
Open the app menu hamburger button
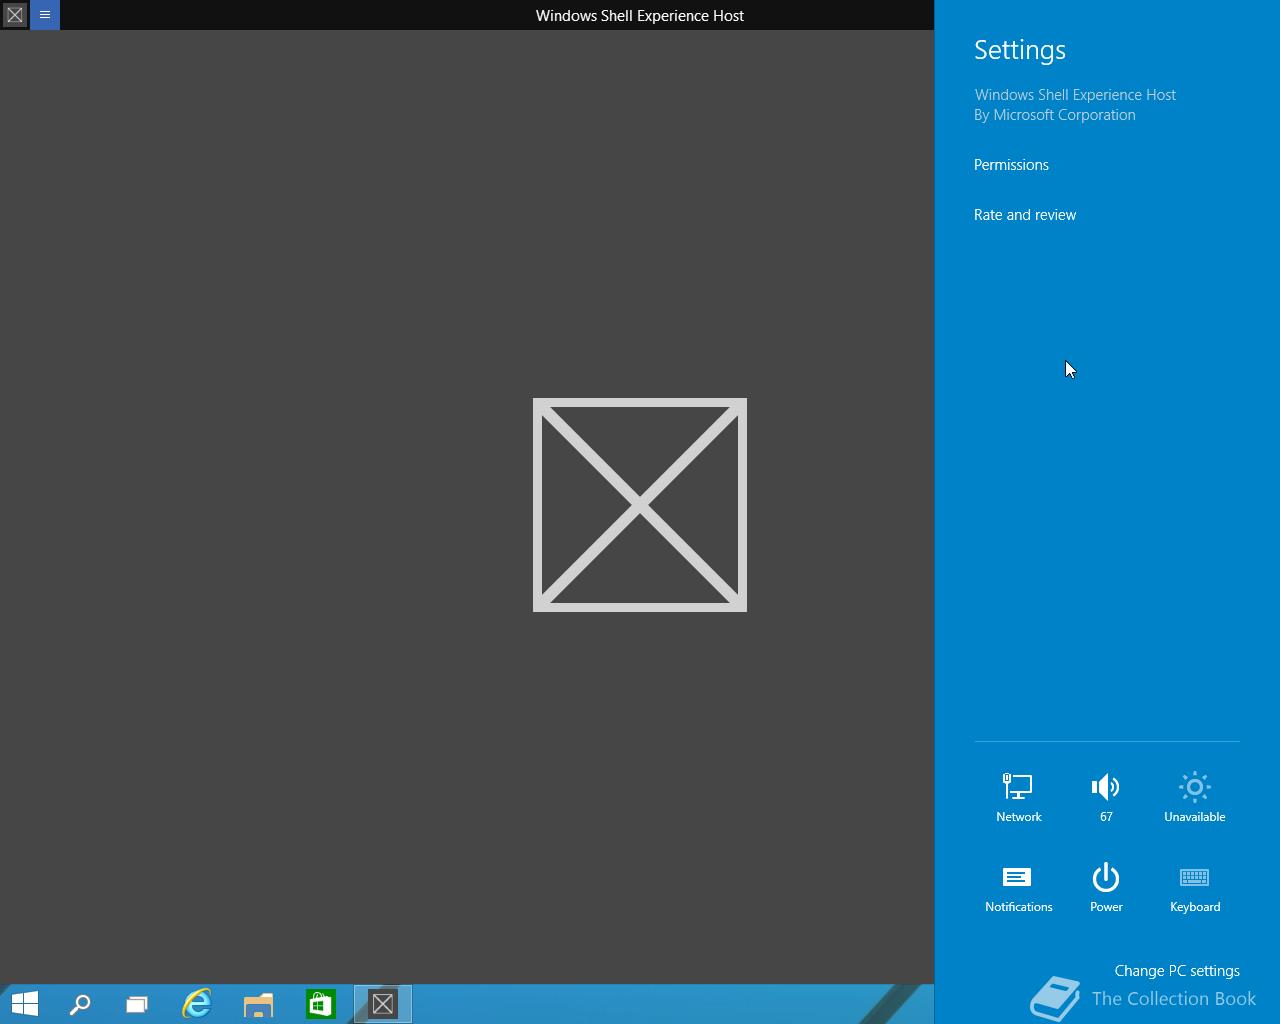45,15
